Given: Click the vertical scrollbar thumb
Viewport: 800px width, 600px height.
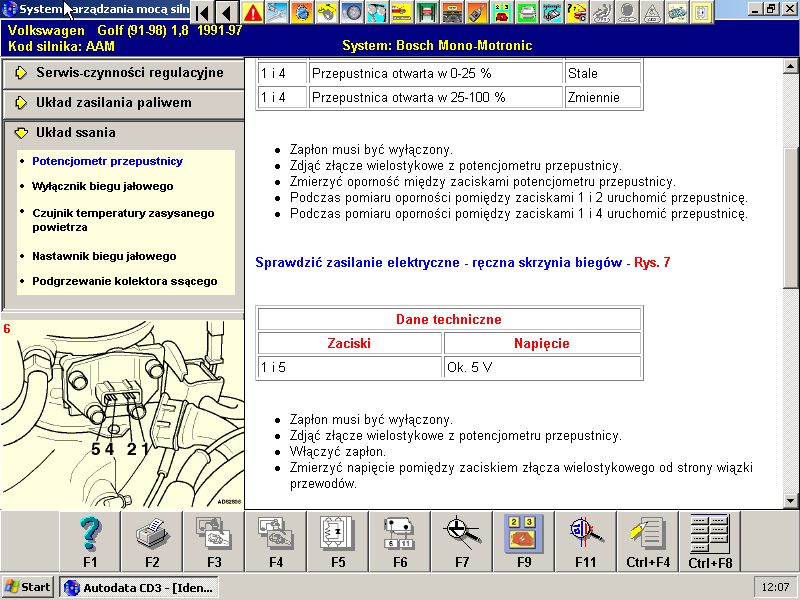Looking at the screenshot, I should [790, 217].
